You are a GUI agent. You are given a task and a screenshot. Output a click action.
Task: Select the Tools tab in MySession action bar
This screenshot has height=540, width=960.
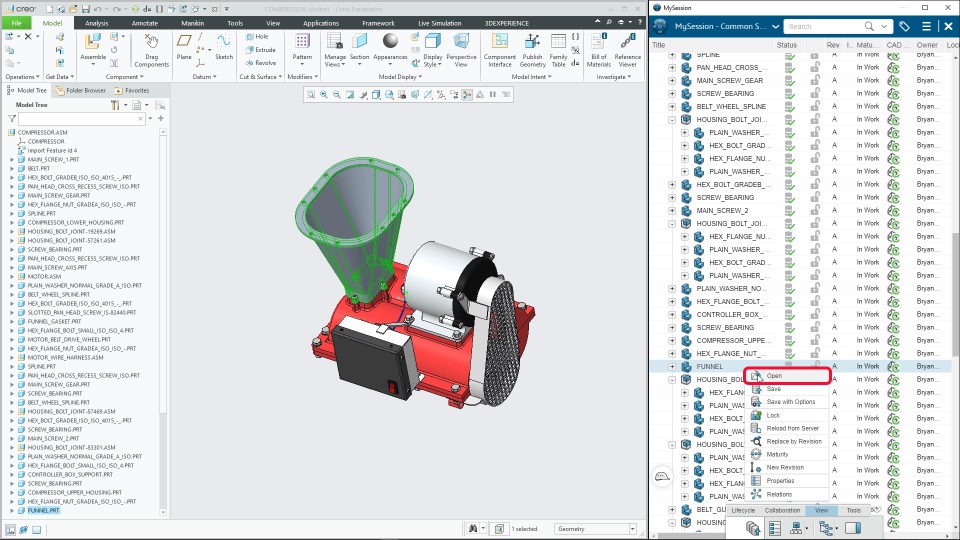tap(853, 511)
